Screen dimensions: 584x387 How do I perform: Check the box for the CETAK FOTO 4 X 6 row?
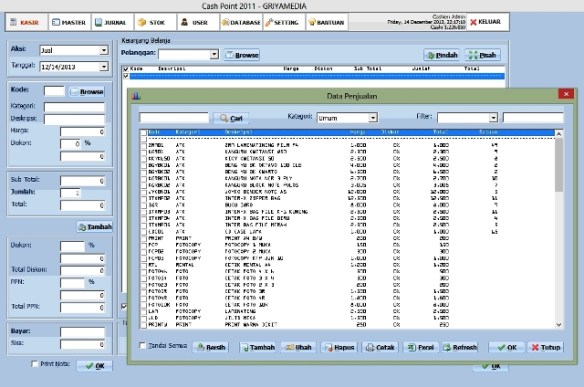144,272
